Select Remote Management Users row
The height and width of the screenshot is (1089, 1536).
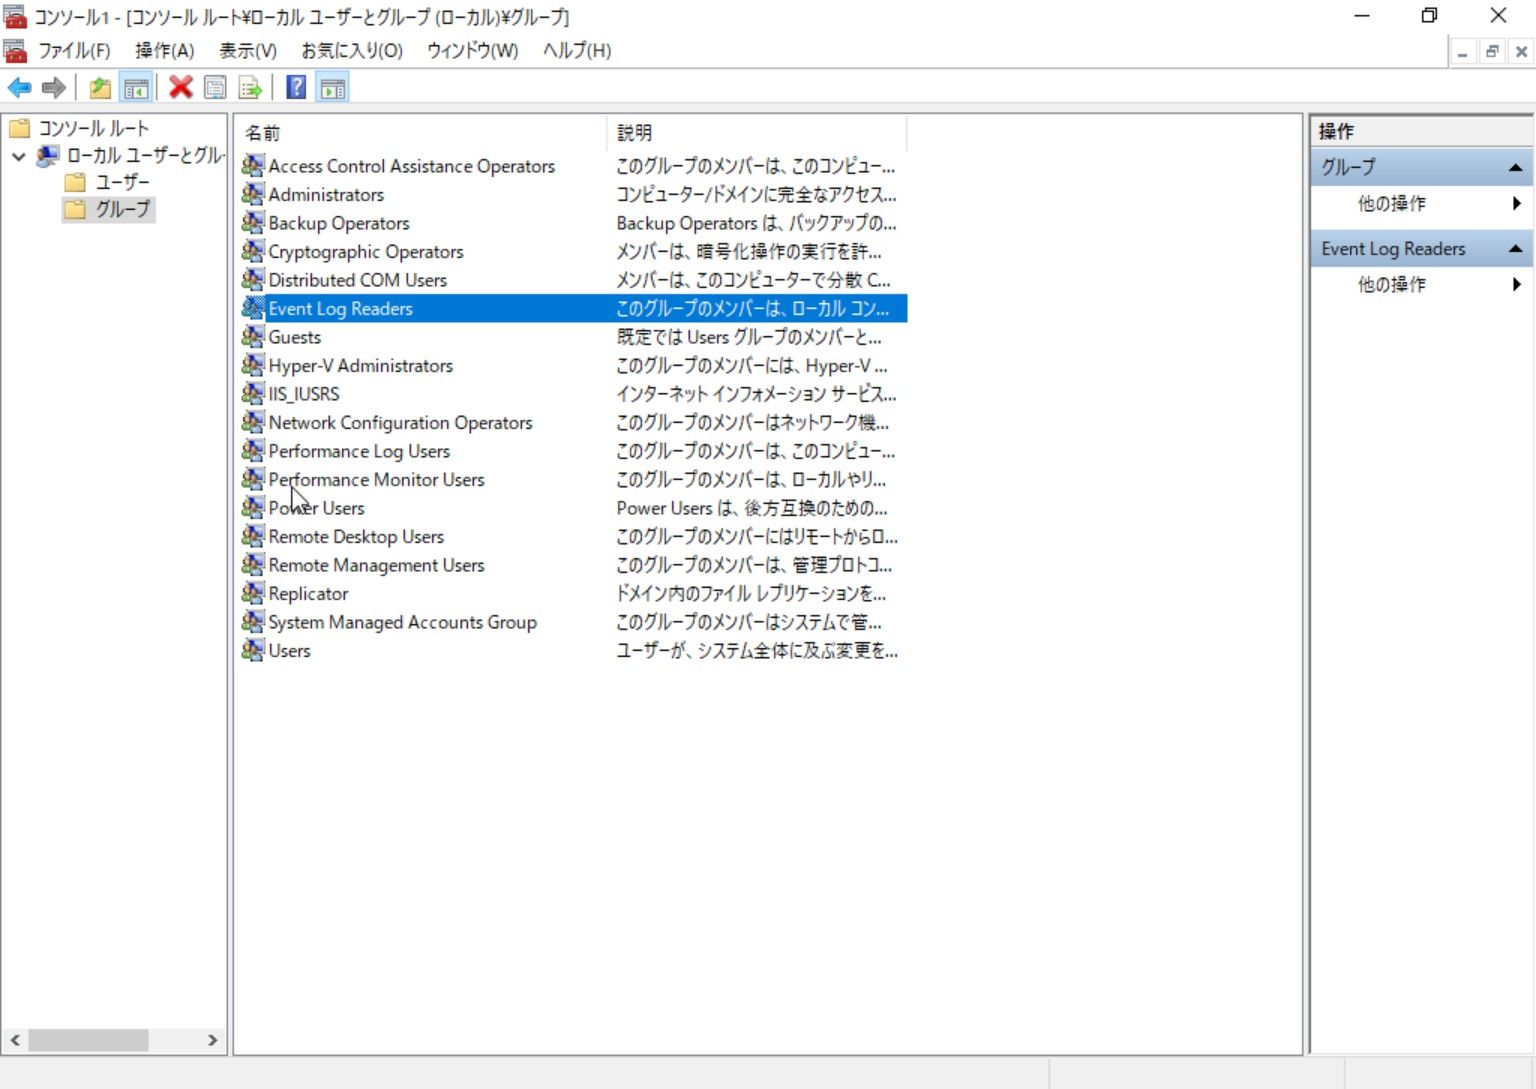click(x=573, y=565)
